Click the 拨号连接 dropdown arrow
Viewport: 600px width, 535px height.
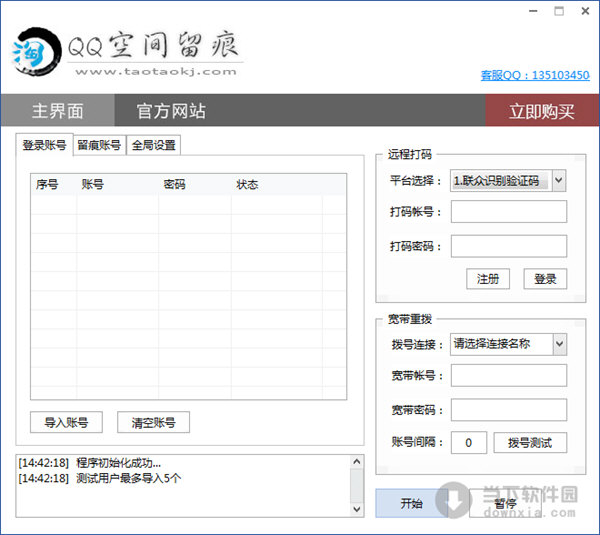click(x=559, y=344)
